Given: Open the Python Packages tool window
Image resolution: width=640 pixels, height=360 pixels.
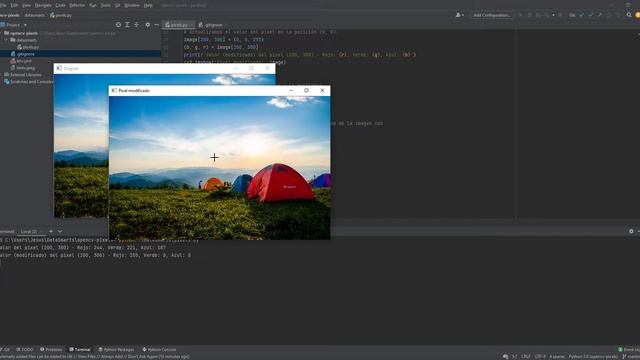Looking at the screenshot, I should click(x=116, y=349).
